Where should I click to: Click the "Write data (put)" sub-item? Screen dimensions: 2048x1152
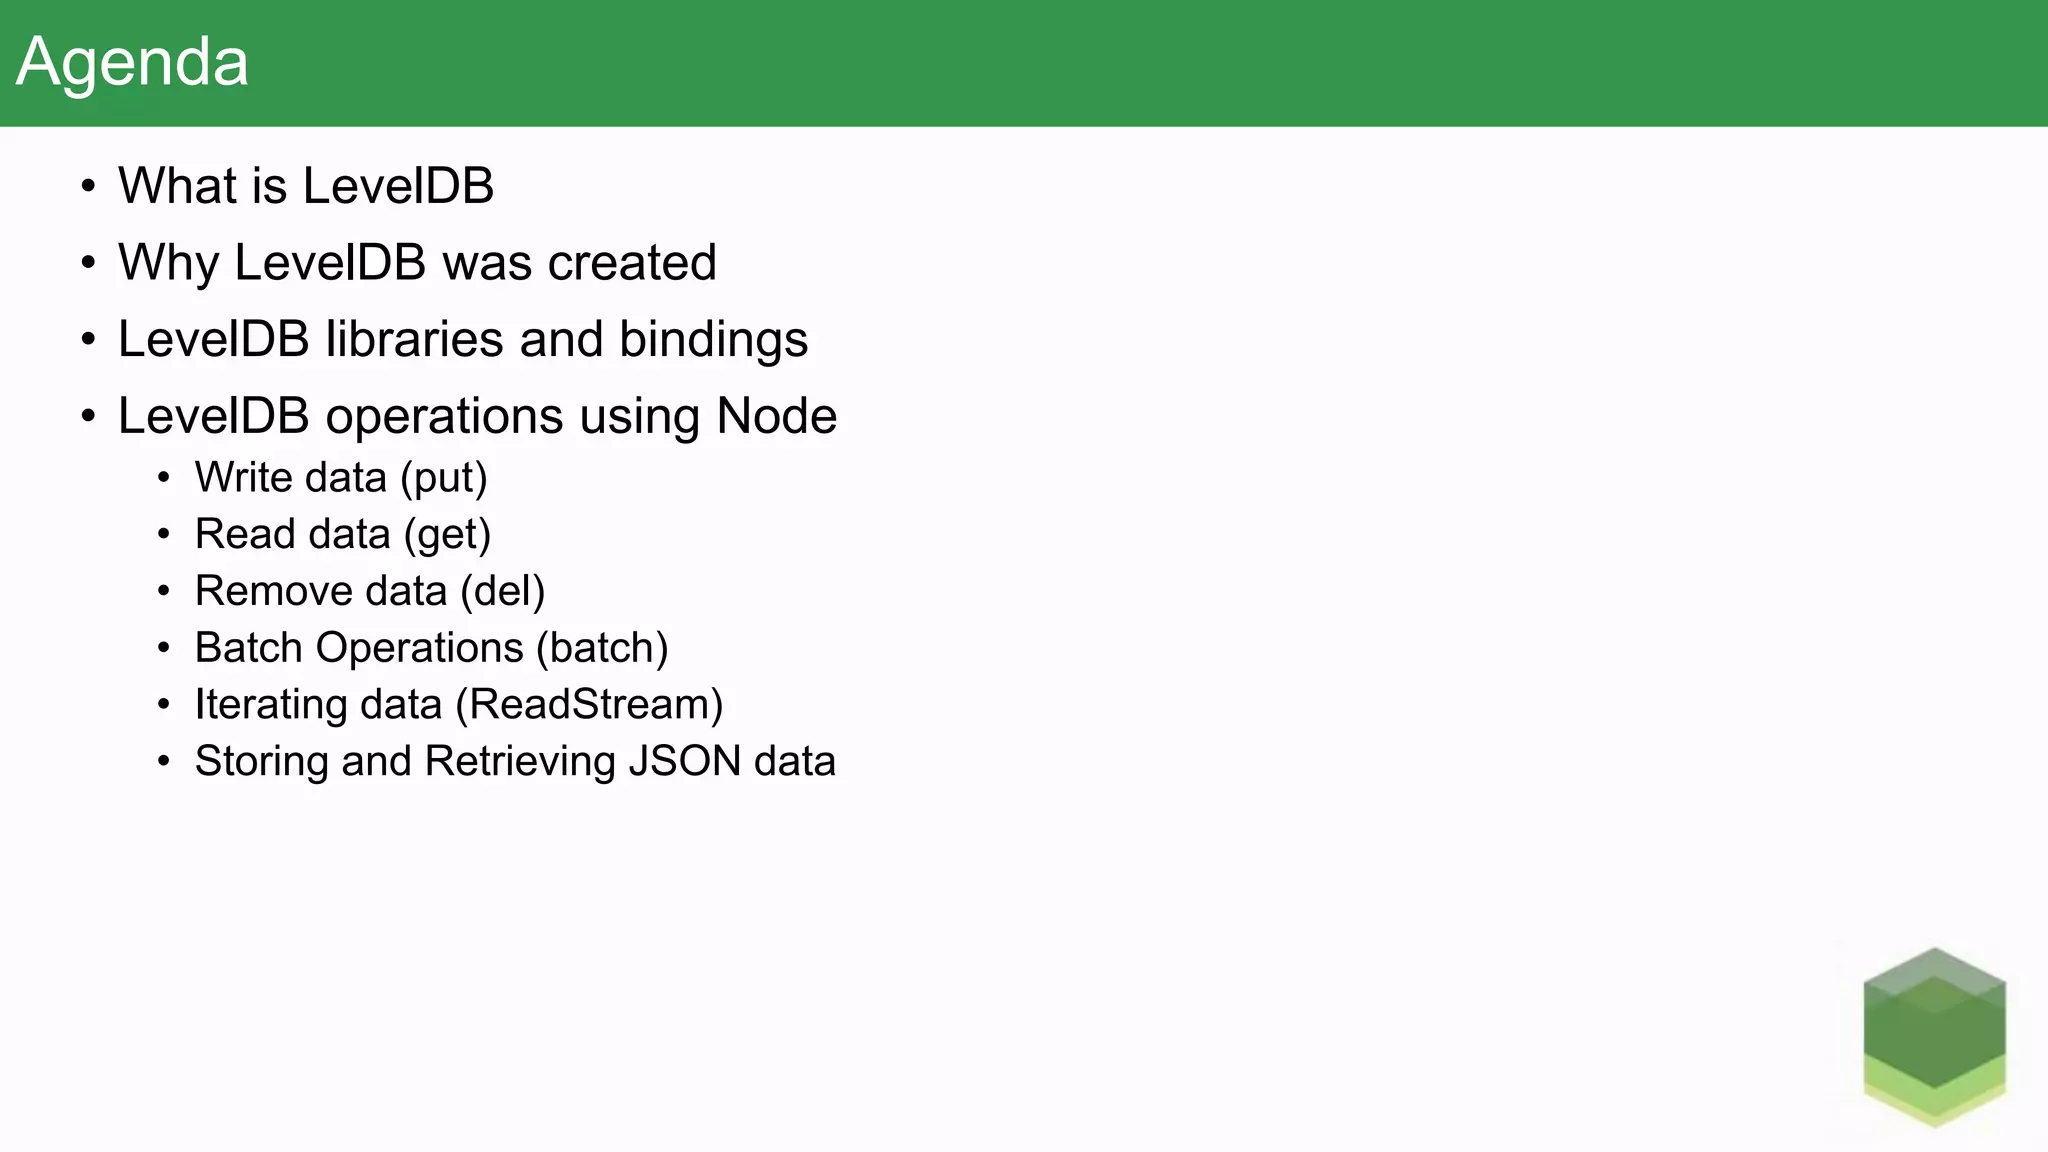pyautogui.click(x=341, y=478)
